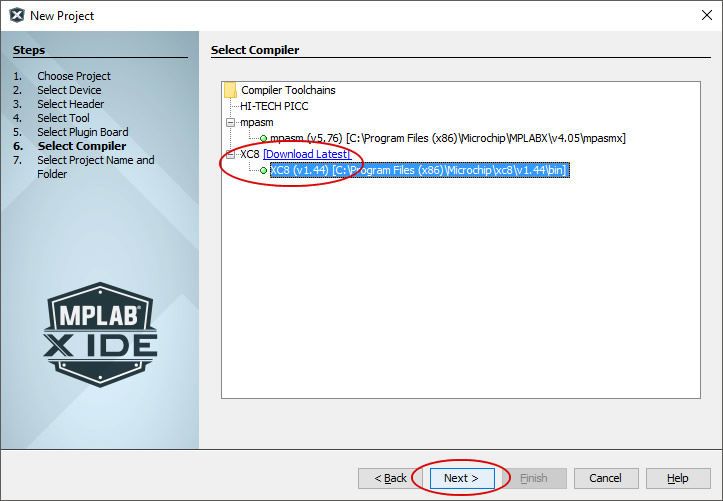The height and width of the screenshot is (501, 723).
Task: Go to the next wizard step
Action: (x=462, y=478)
